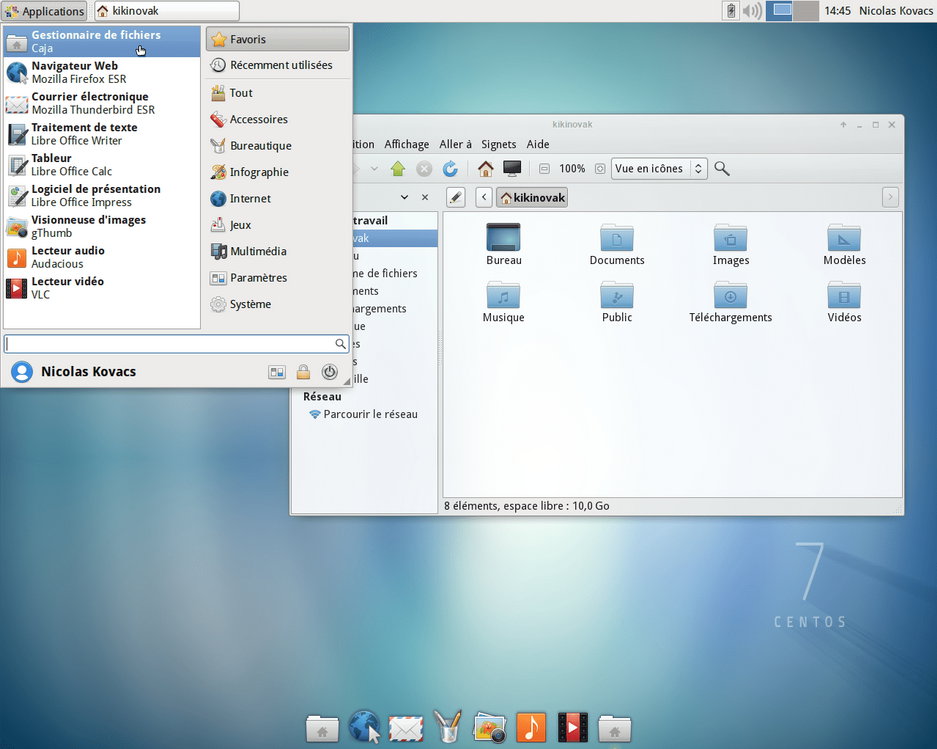Open forward history dropdown arrow
The image size is (937, 749).
(374, 169)
